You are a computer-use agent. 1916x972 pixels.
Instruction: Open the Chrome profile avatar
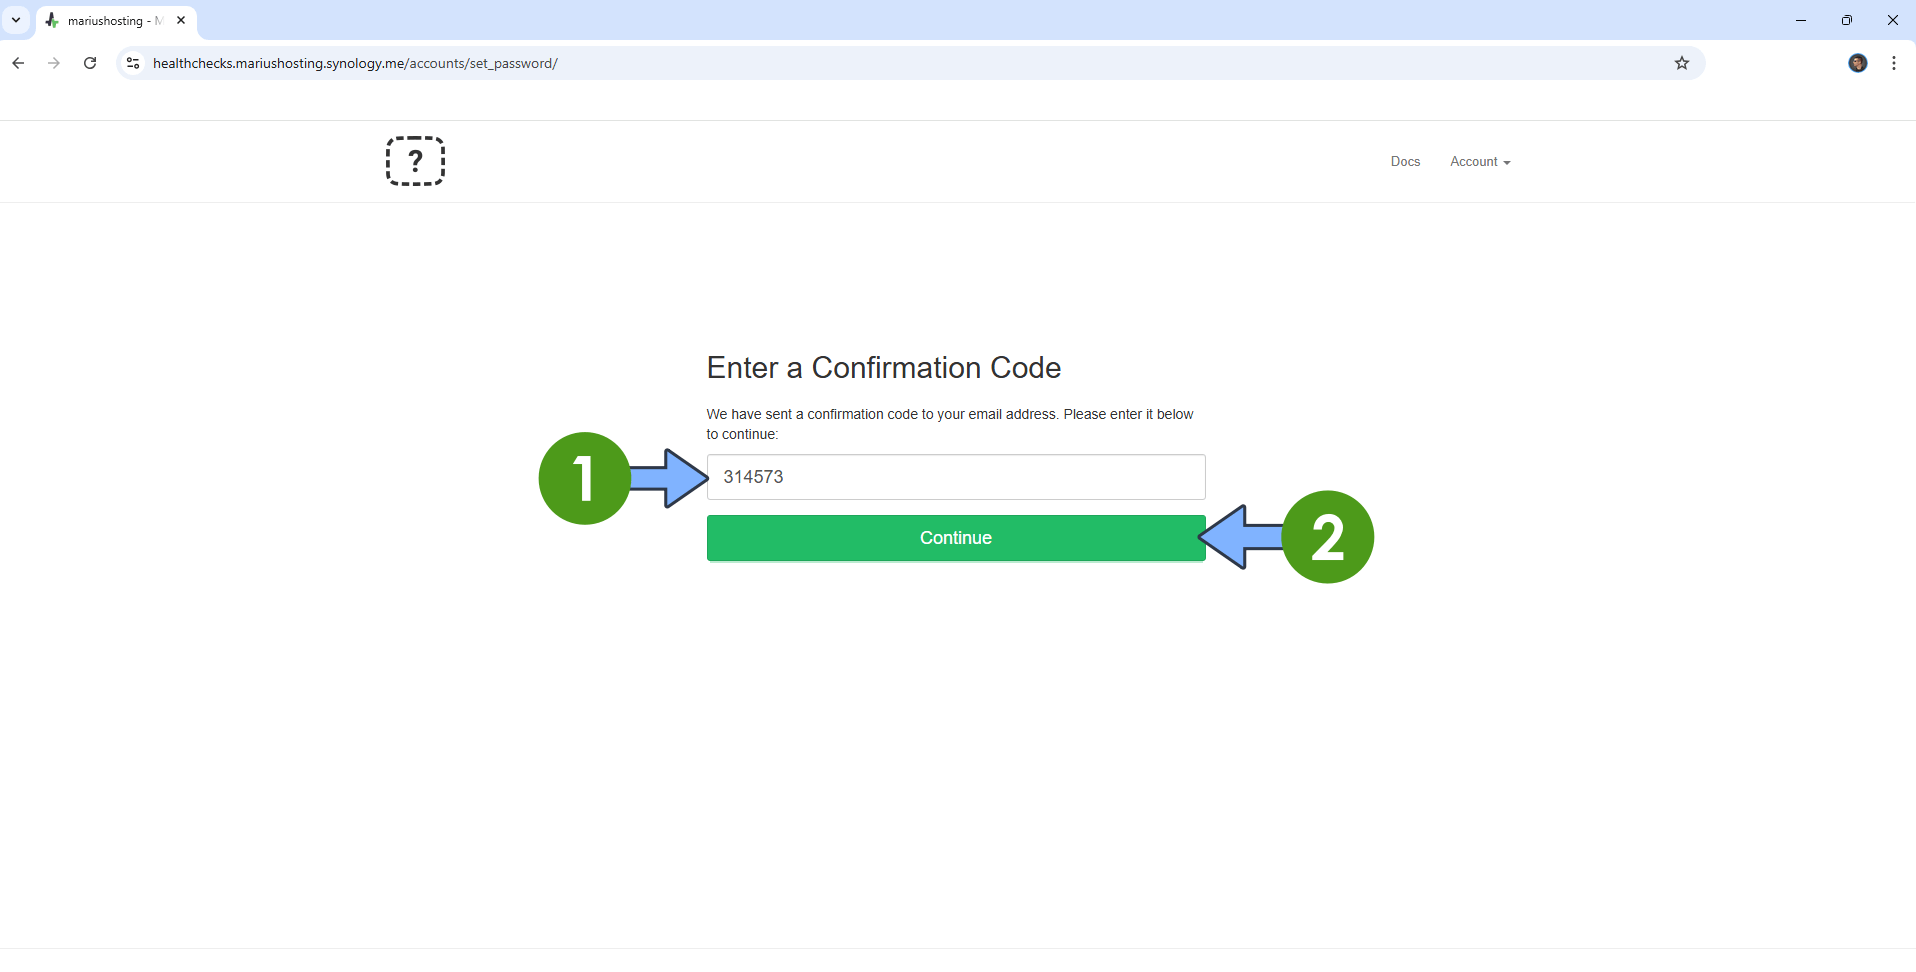[1857, 63]
